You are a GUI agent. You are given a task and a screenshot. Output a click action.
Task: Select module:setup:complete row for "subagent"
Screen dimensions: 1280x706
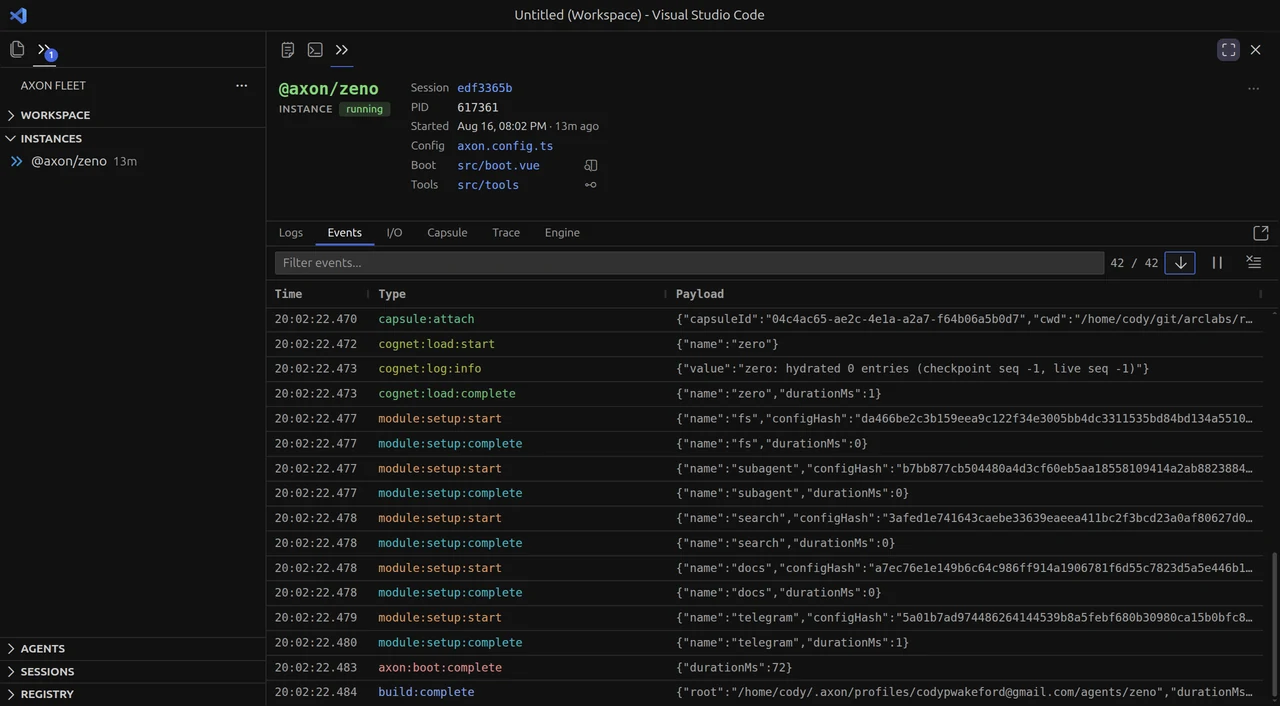(767, 493)
